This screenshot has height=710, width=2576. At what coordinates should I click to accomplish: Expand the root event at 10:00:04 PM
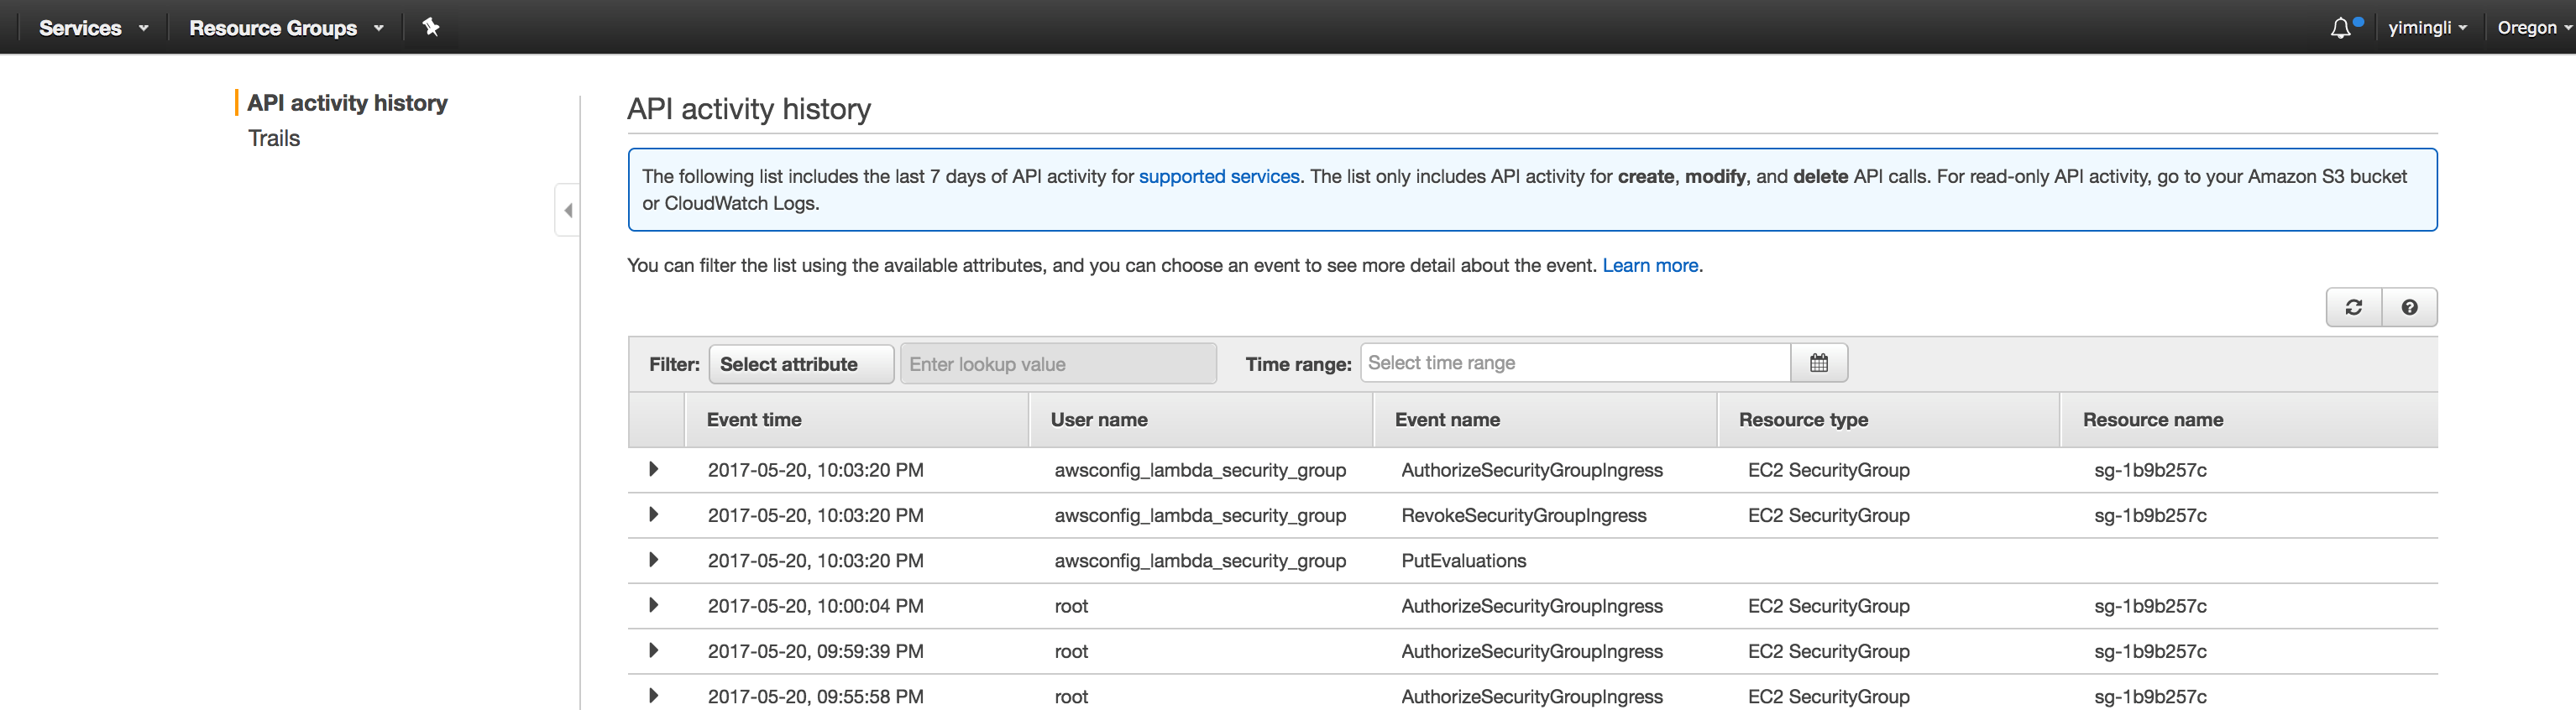coord(654,605)
